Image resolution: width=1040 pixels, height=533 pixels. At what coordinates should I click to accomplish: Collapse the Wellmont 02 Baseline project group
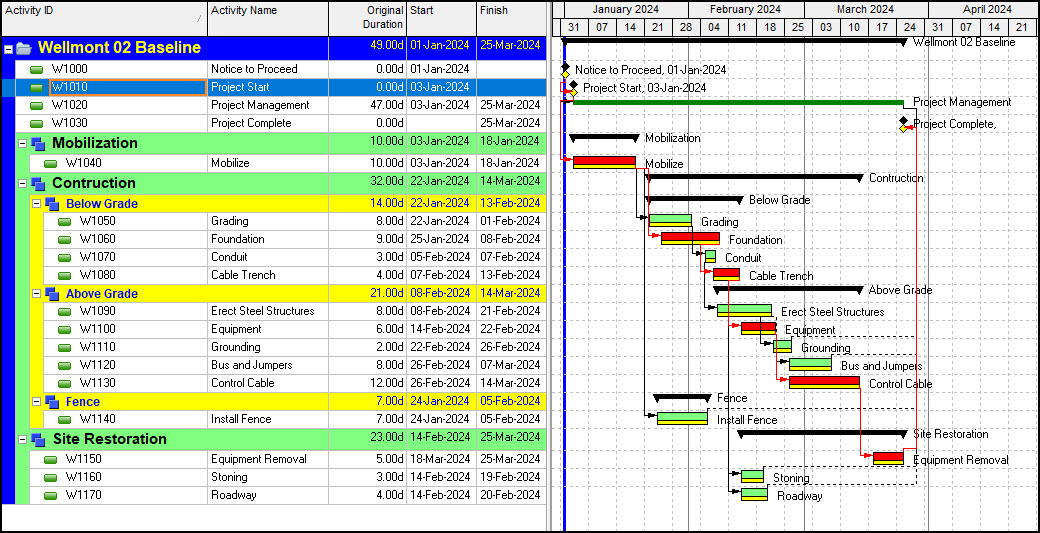point(9,49)
